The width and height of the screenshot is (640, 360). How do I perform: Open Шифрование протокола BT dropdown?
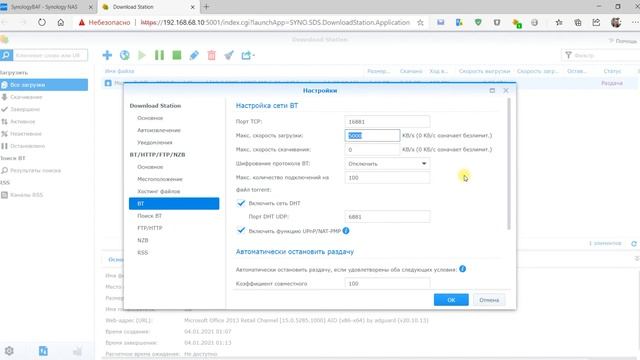click(387, 164)
